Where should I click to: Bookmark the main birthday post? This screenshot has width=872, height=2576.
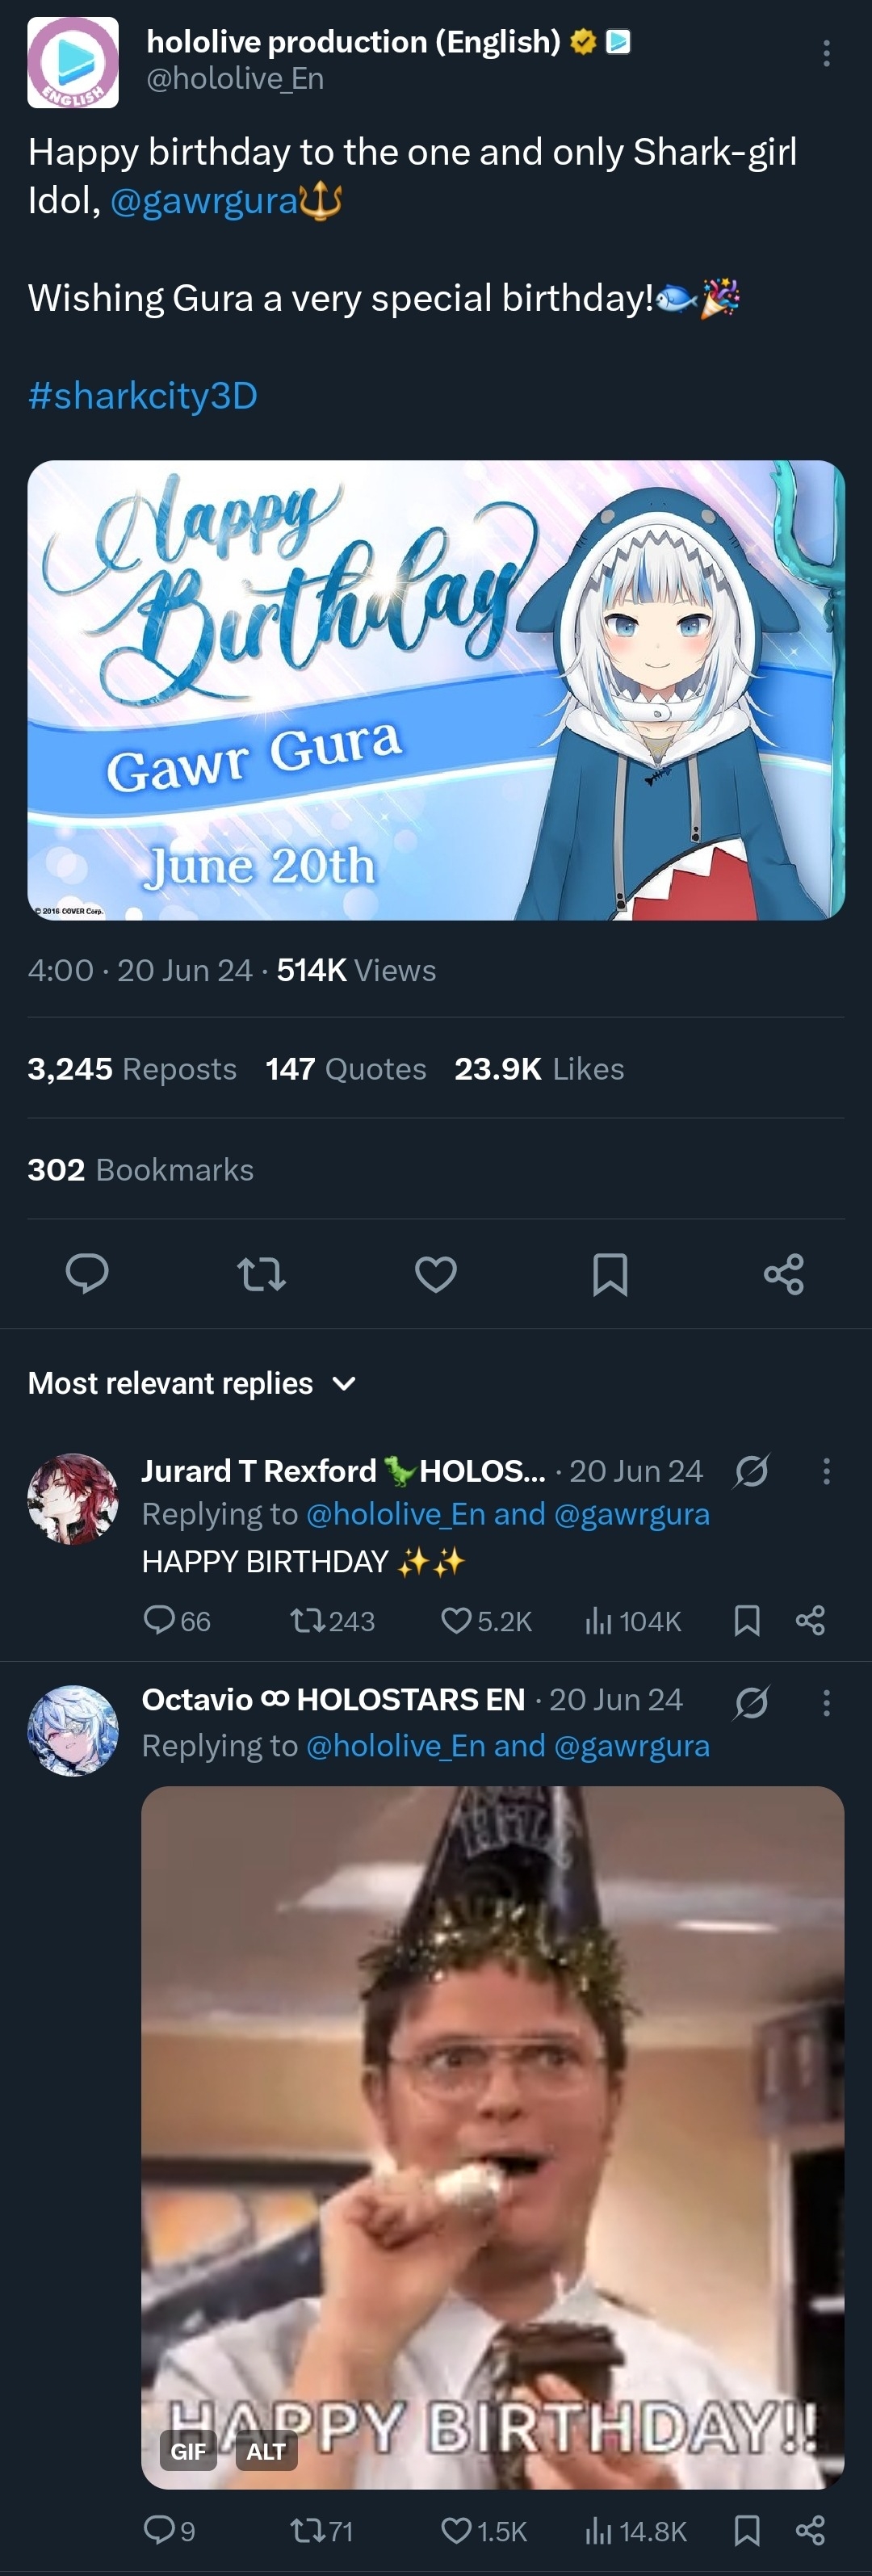coord(610,1274)
